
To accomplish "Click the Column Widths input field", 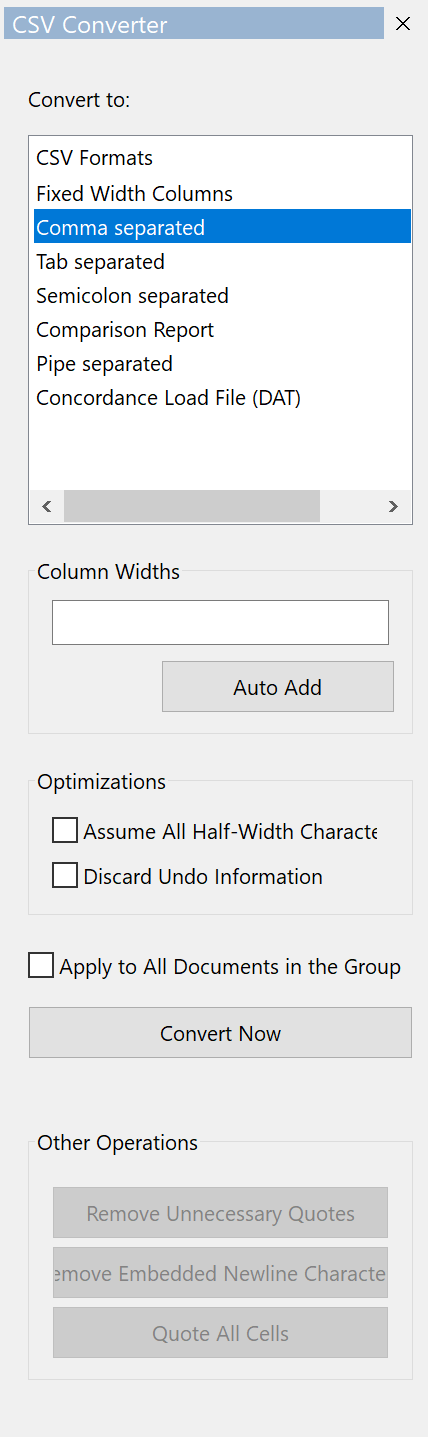I will 220,622.
